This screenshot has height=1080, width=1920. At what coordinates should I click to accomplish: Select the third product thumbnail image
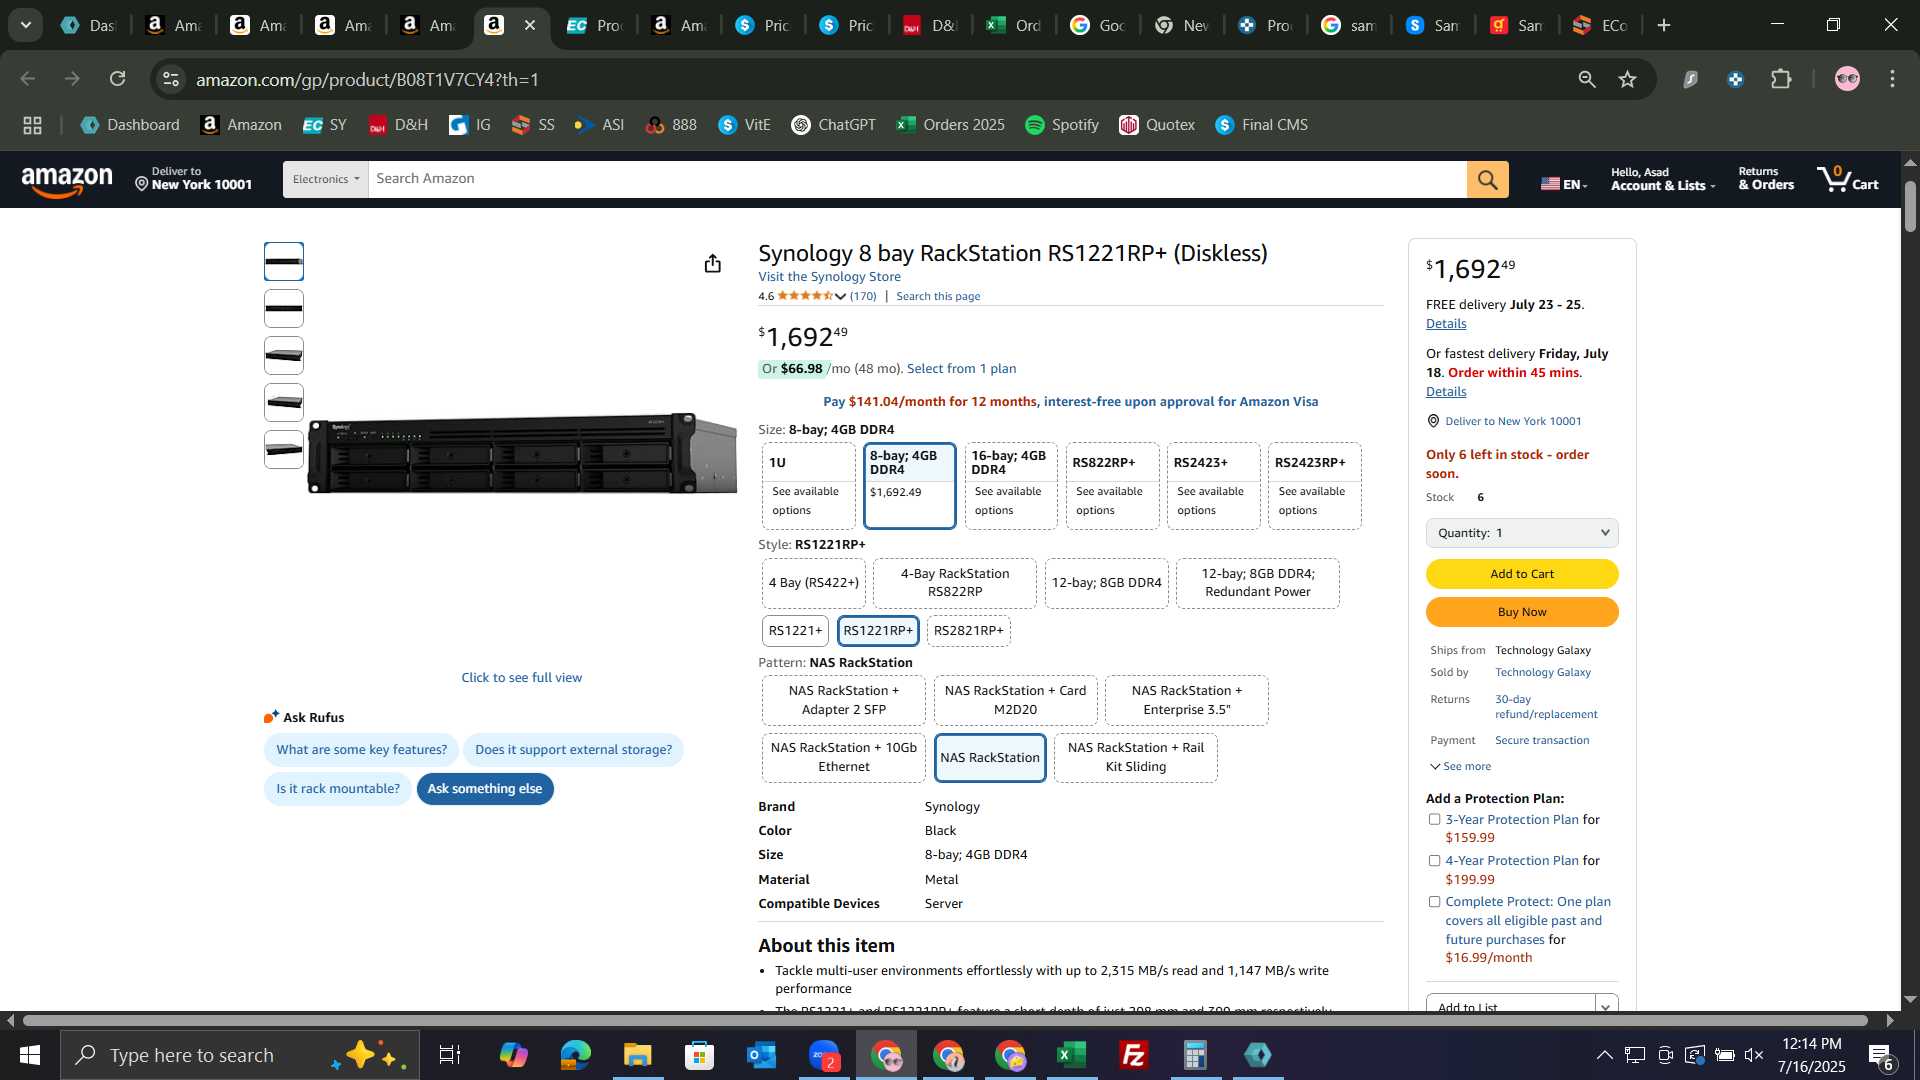pos(284,356)
